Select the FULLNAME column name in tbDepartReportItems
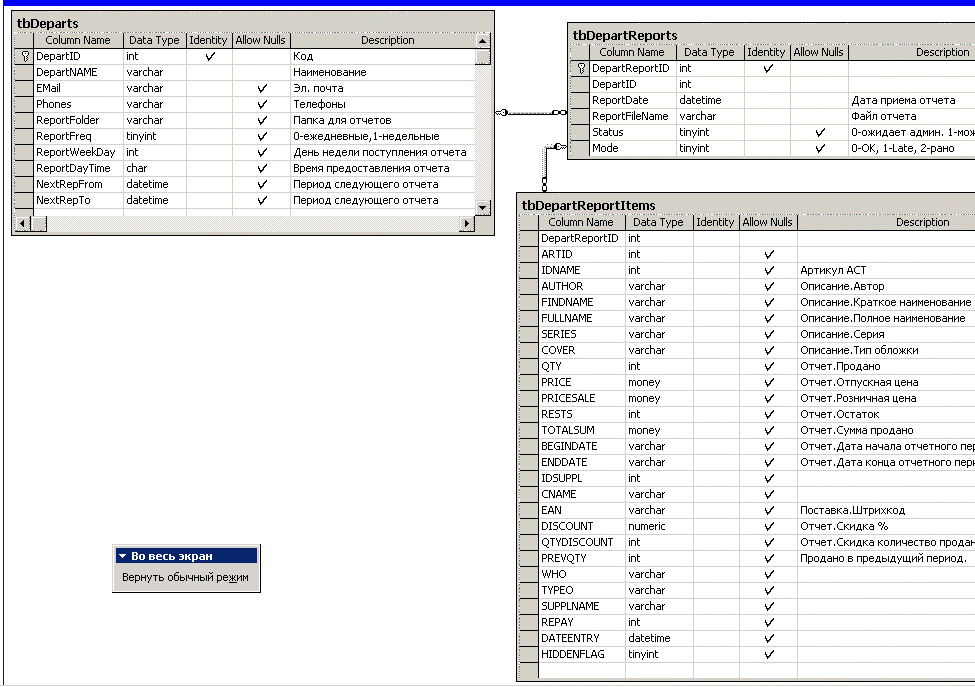Screen dimensions: 975x687 566,318
